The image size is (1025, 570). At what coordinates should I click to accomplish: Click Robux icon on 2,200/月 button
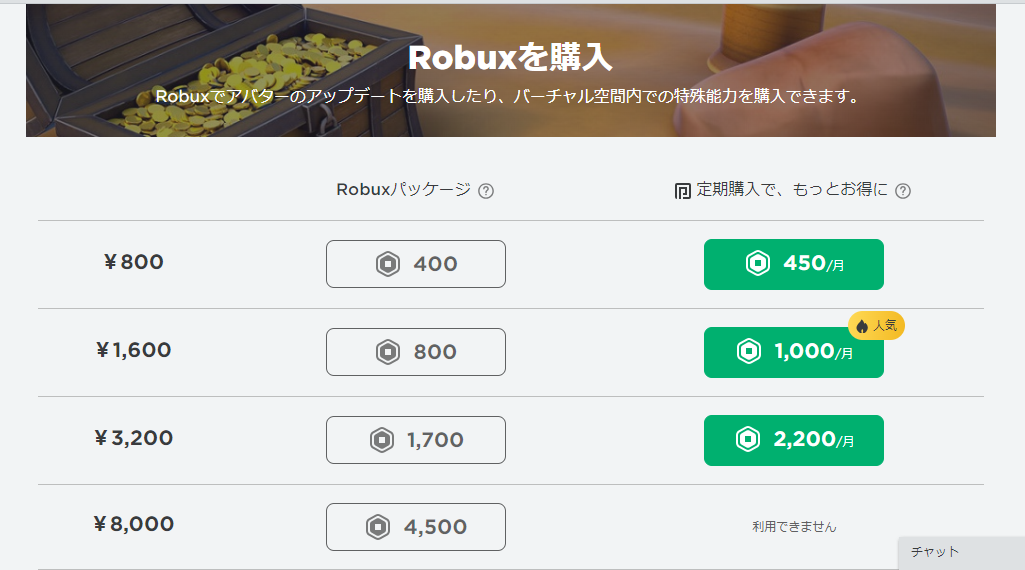pyautogui.click(x=749, y=440)
